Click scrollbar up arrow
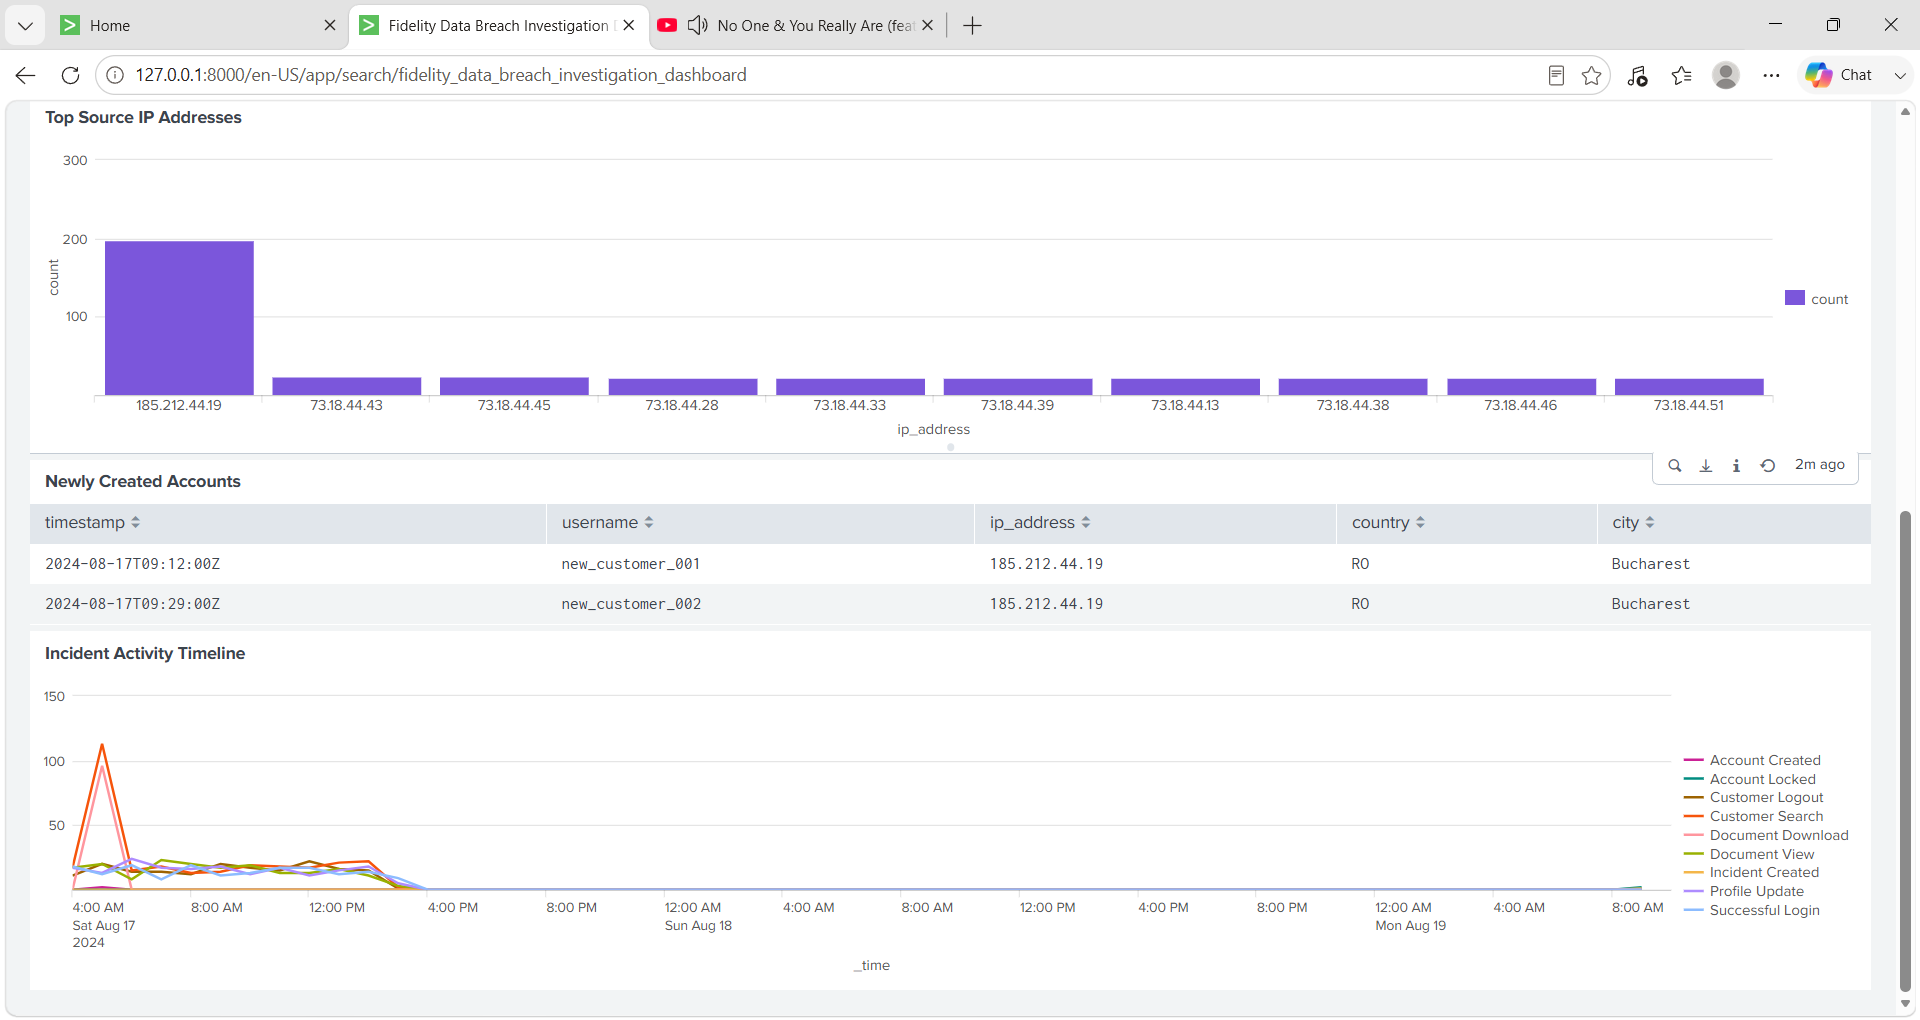The image size is (1920, 1020). pos(1905,111)
